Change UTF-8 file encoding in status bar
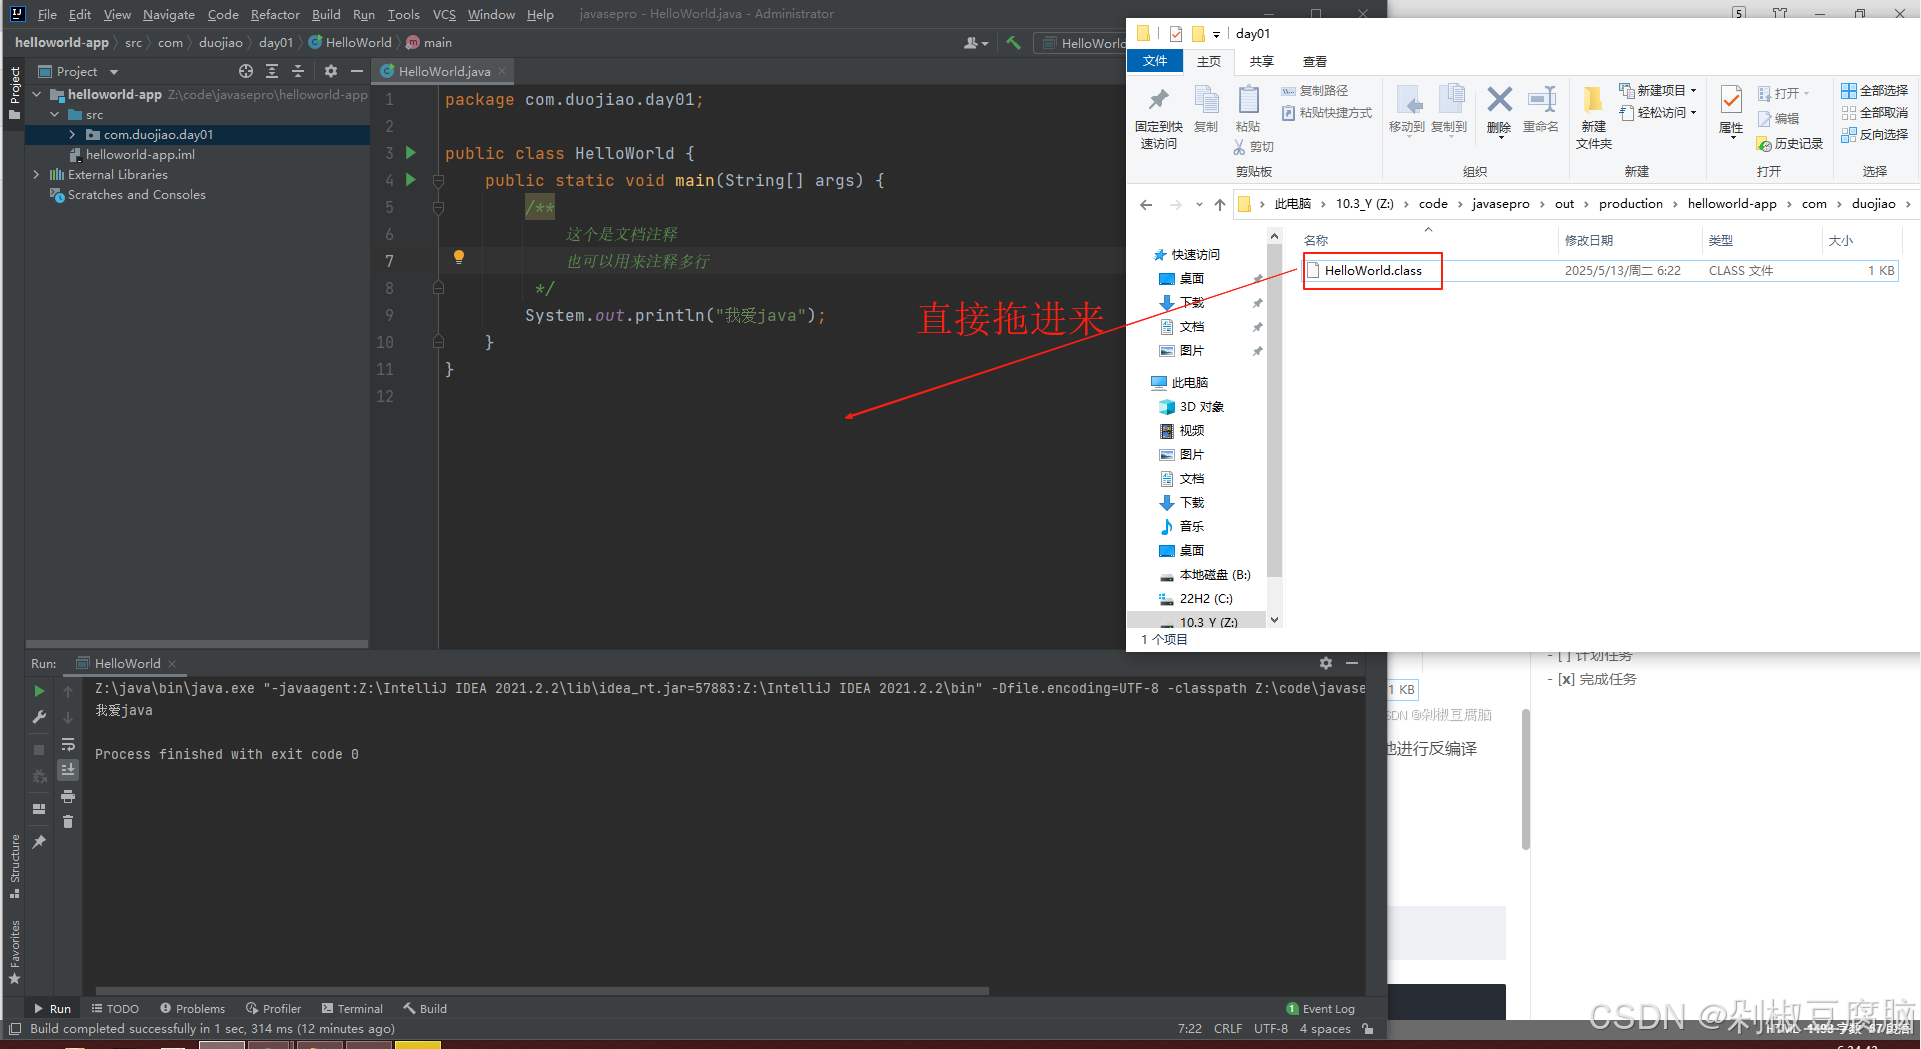The image size is (1921, 1049). click(x=1271, y=1028)
